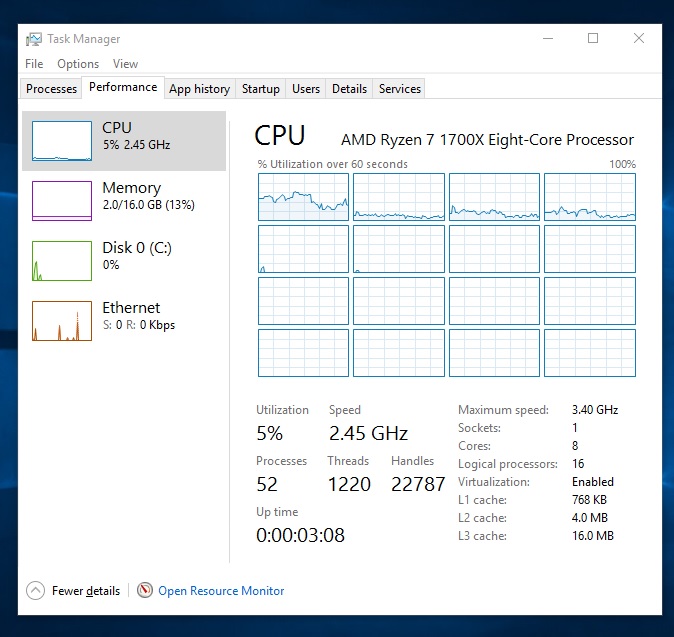Open the View menu
Screen dimensions: 674x637
(126, 64)
